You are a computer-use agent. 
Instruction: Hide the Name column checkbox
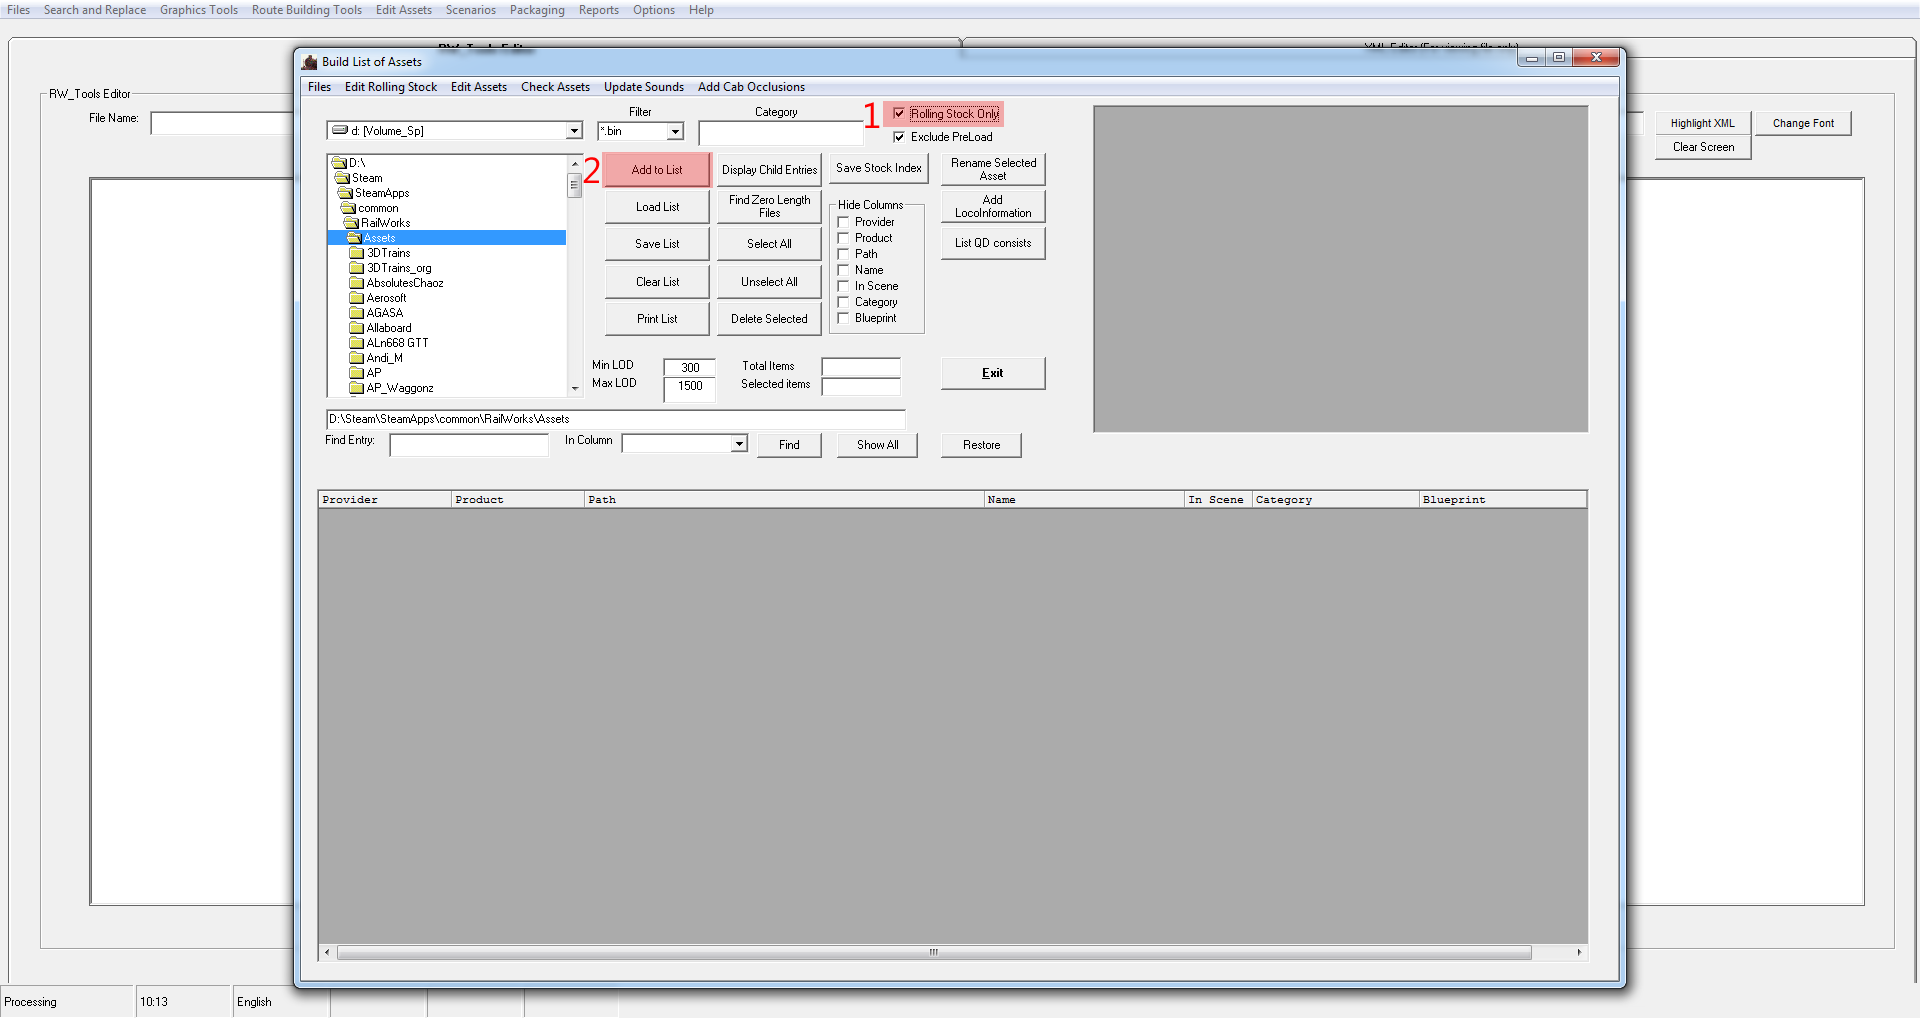(x=843, y=270)
